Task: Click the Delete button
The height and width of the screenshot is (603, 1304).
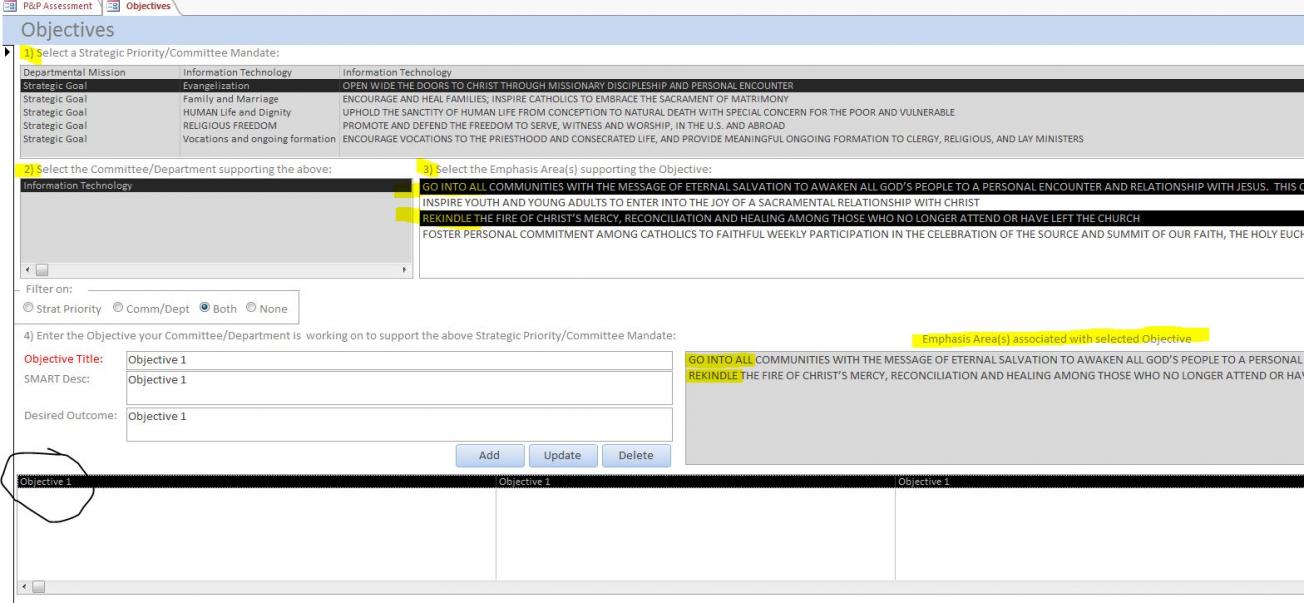Action: pos(636,455)
